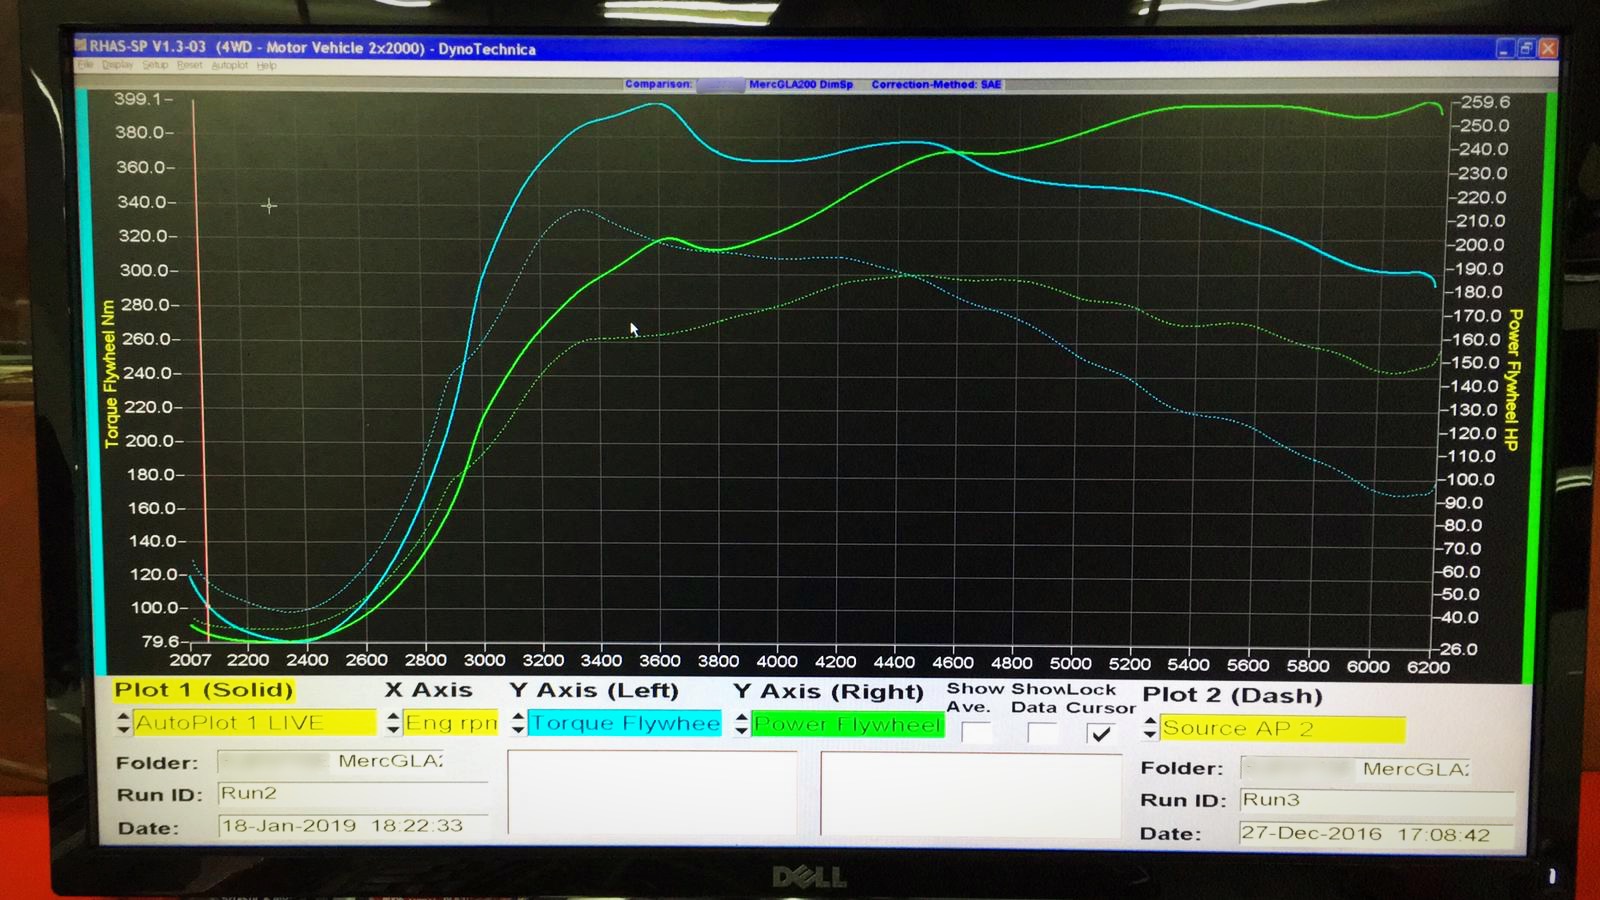Open the Autoplot menu
The image size is (1600, 900).
[229, 65]
